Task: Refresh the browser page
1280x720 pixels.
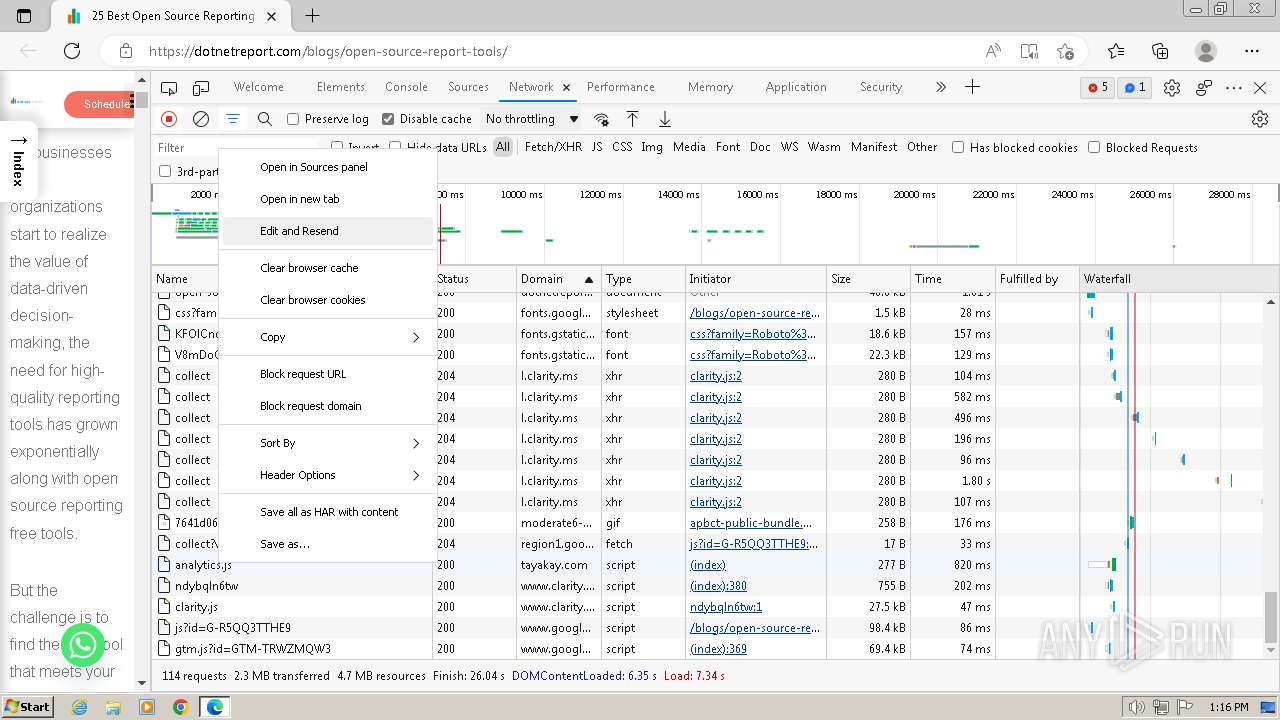Action: pyautogui.click(x=72, y=51)
